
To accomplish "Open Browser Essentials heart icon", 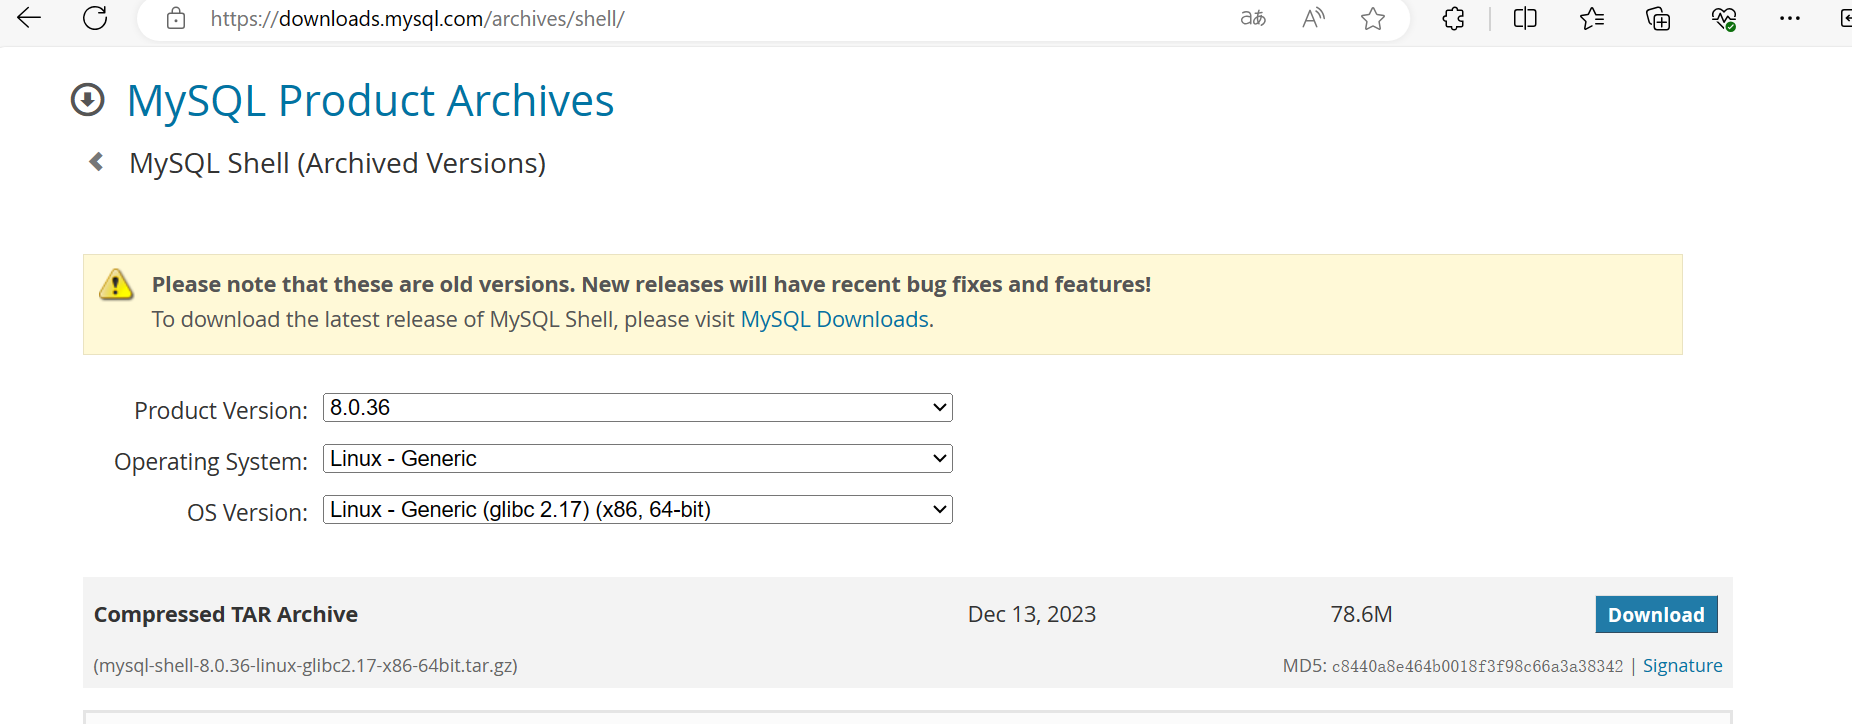I will click(1724, 18).
